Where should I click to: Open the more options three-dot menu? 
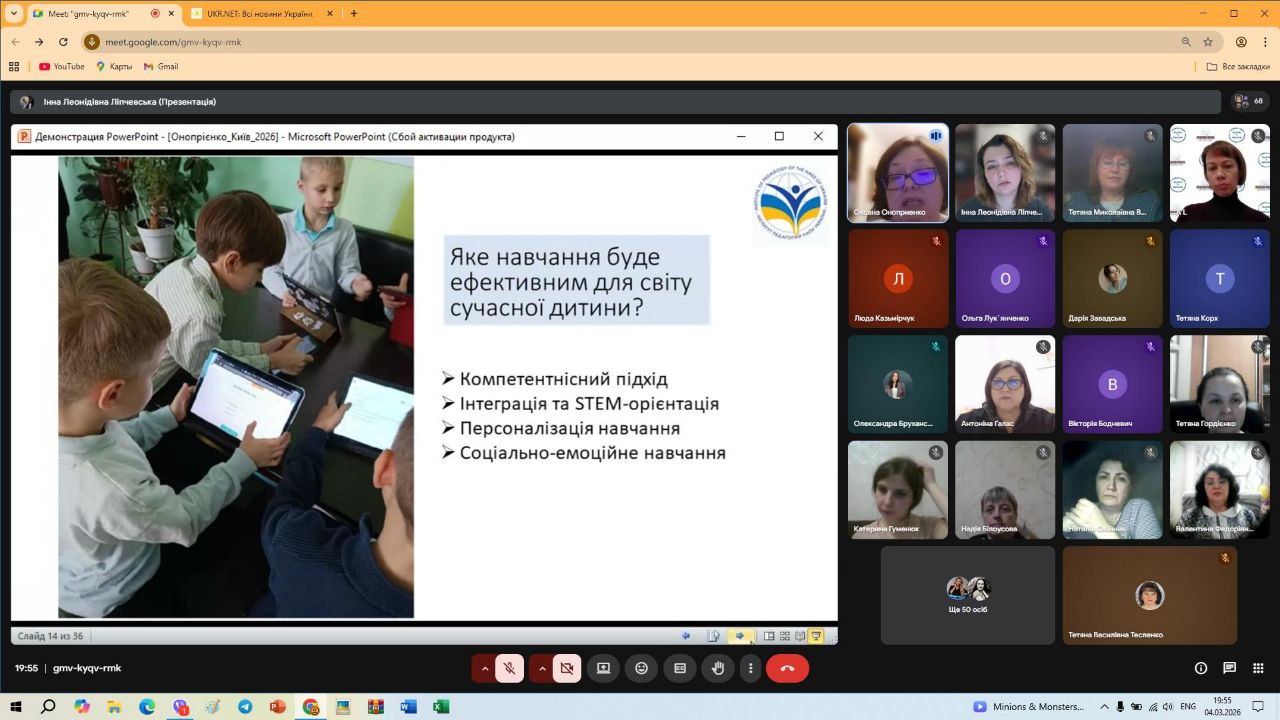pyautogui.click(x=751, y=668)
